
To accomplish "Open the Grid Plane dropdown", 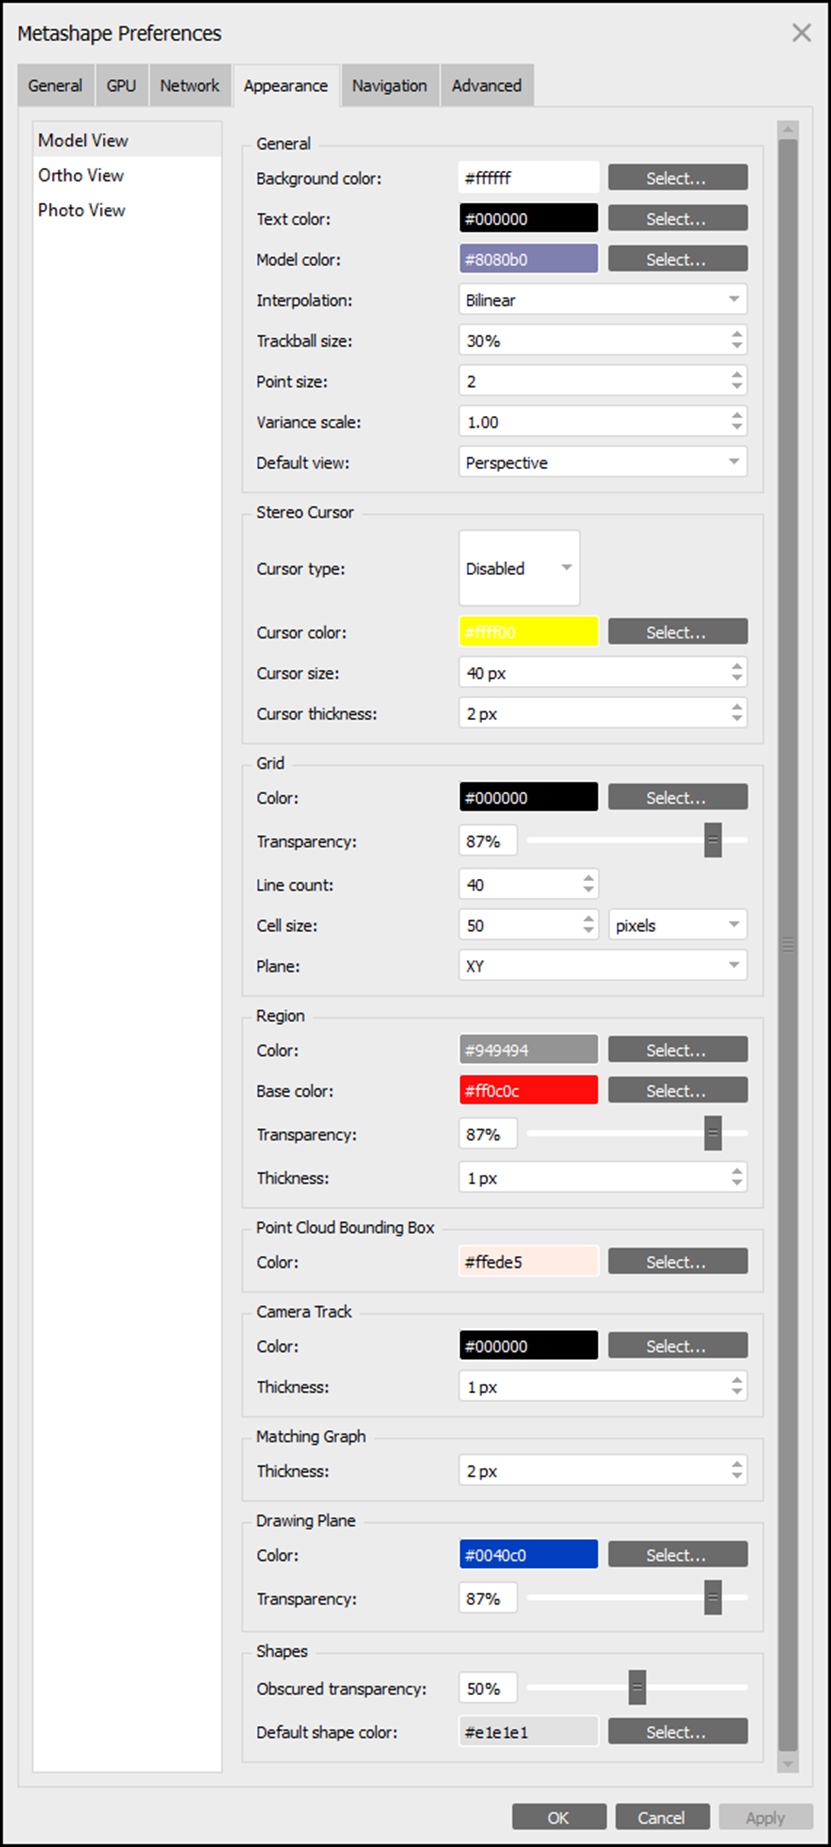I will click(x=603, y=966).
